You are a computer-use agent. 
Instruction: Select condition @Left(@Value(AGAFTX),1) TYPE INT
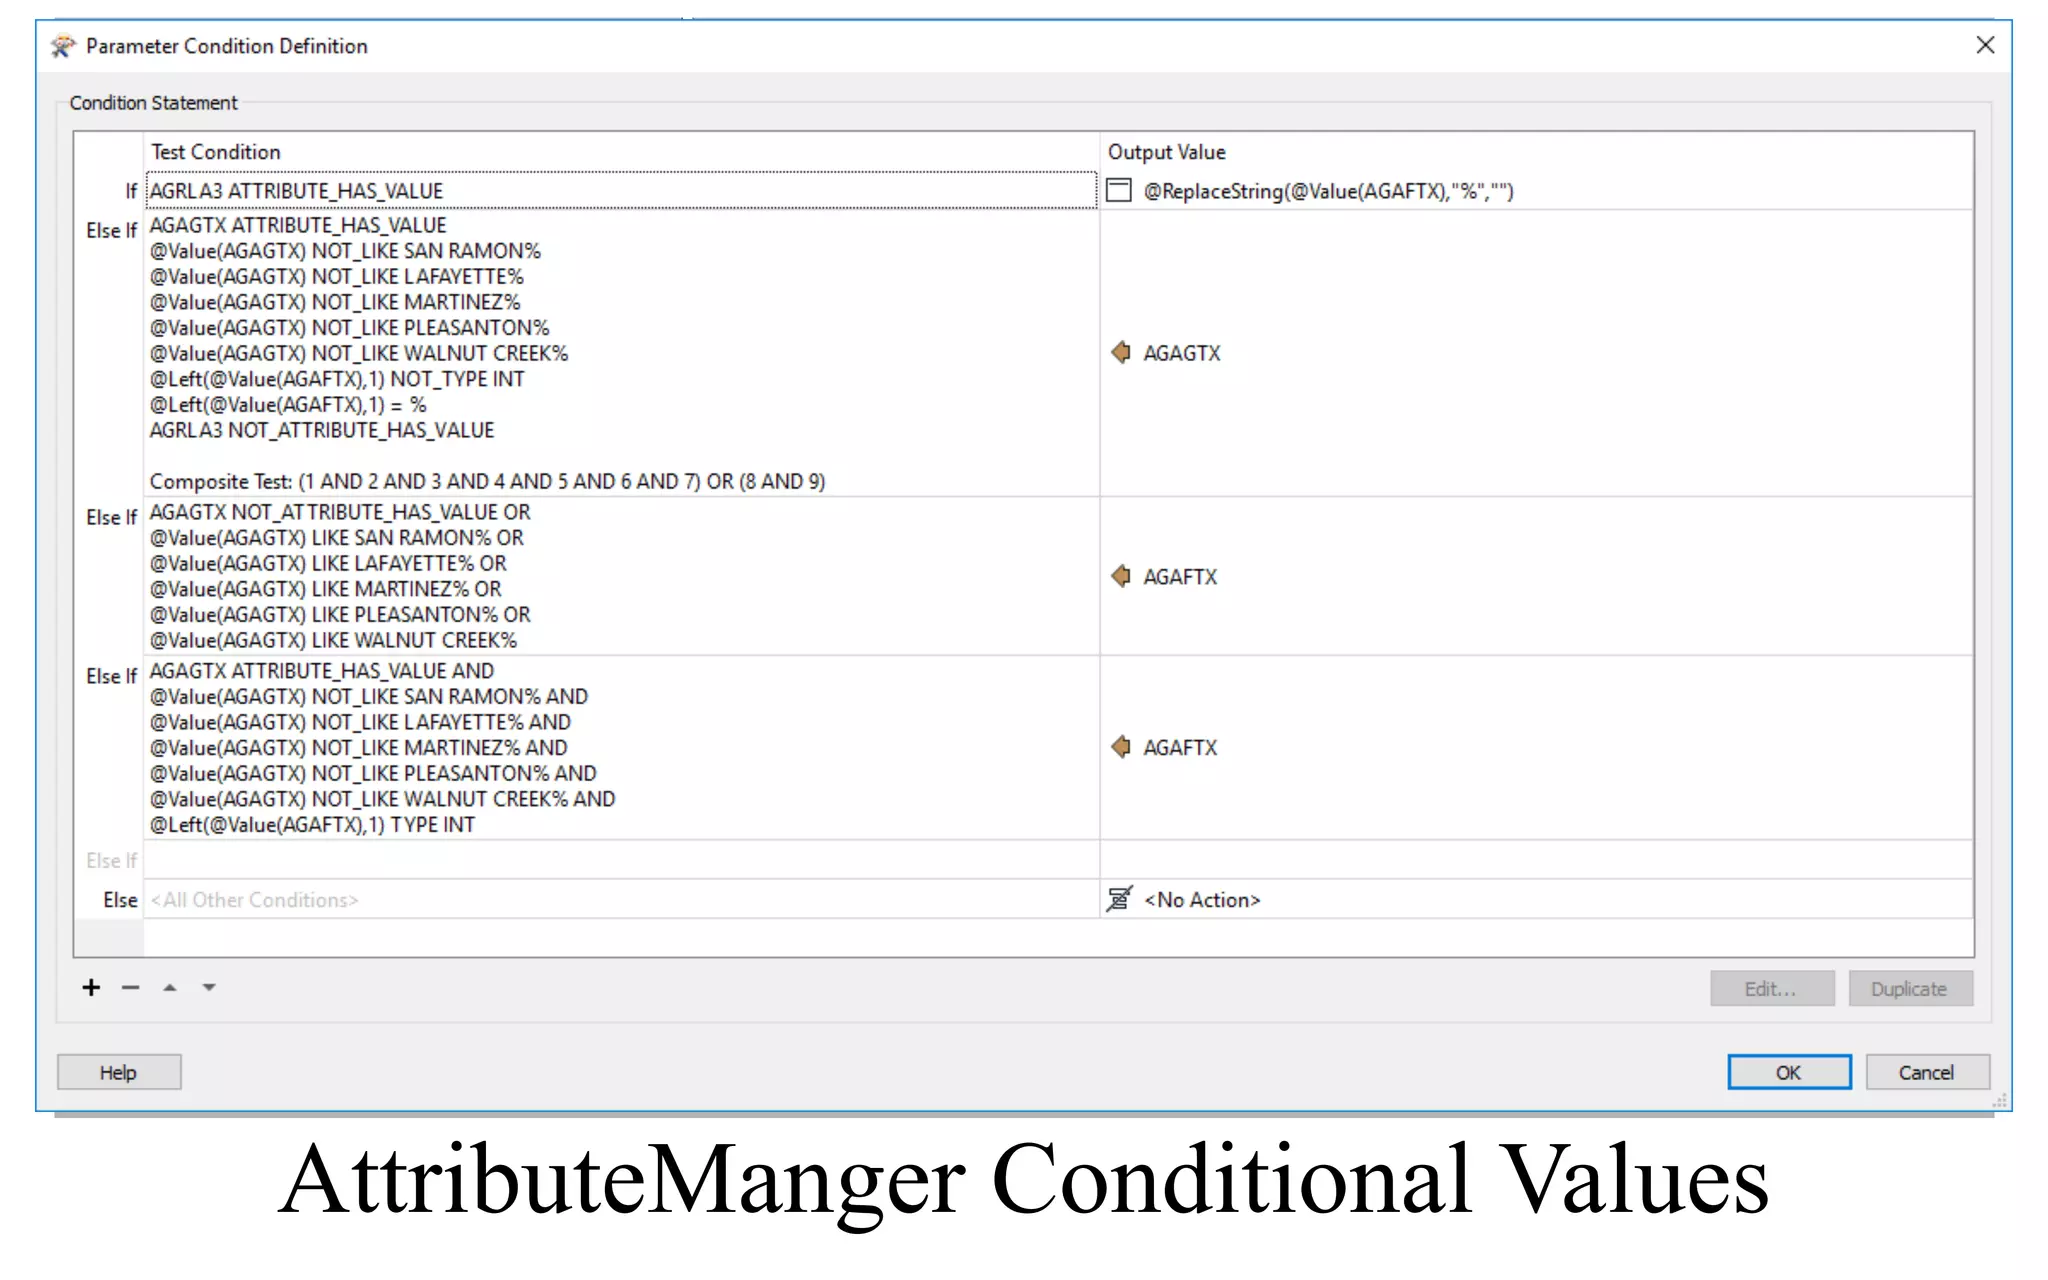click(312, 825)
